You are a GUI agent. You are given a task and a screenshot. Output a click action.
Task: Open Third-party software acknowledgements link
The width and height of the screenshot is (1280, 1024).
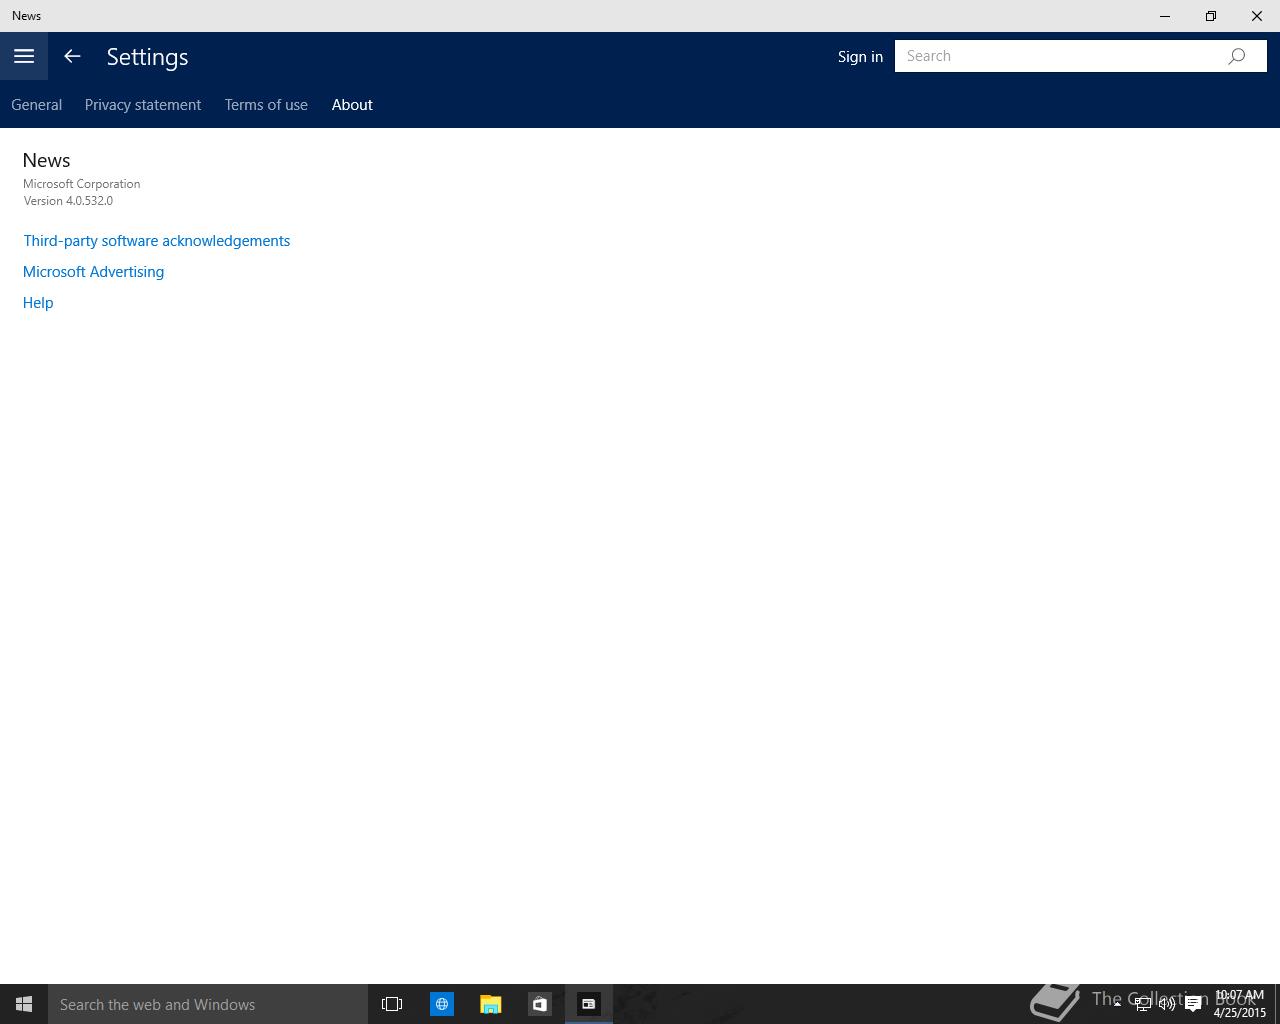[157, 241]
